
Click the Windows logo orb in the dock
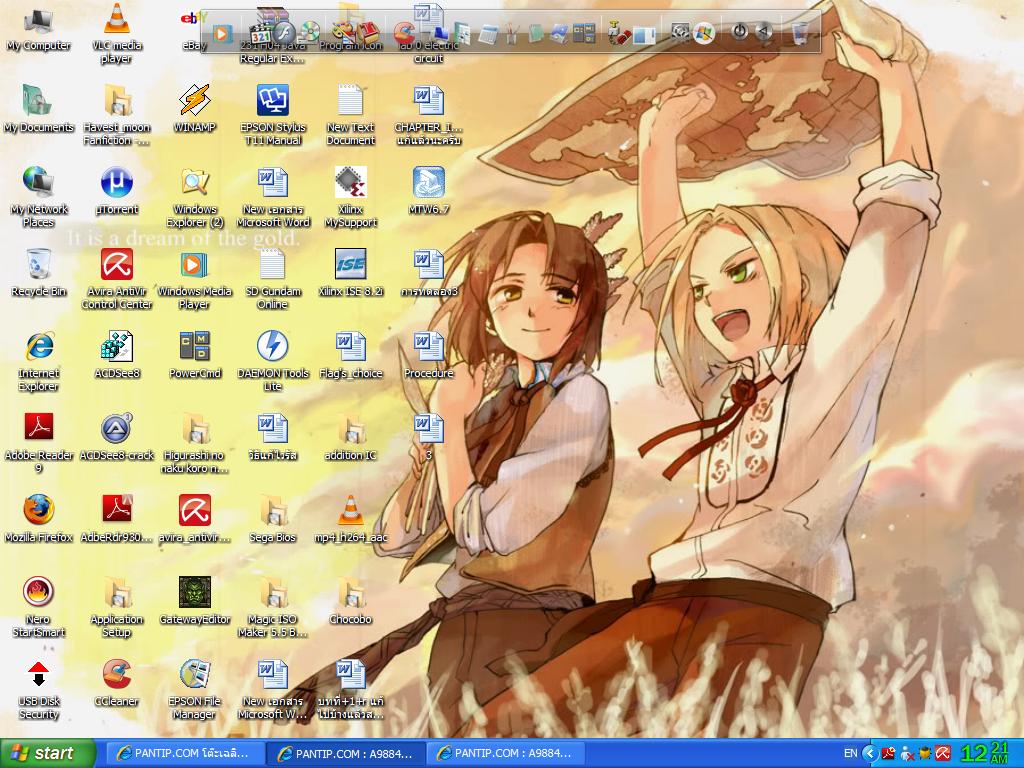pyautogui.click(x=704, y=32)
